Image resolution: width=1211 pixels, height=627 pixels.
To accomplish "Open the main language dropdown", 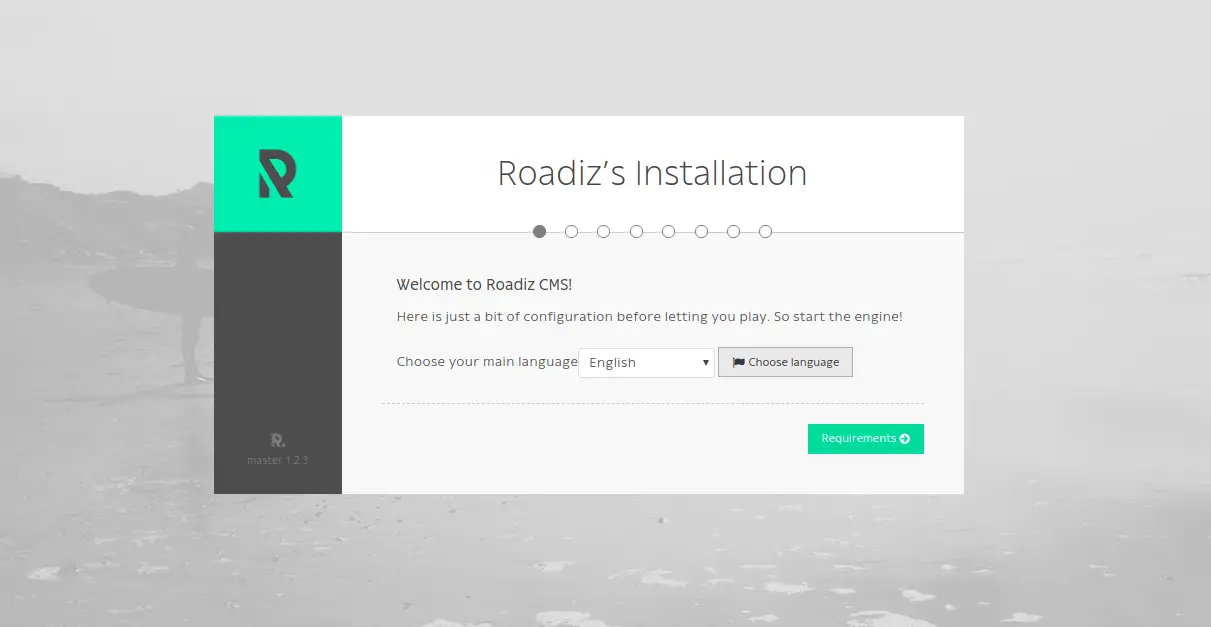I will [647, 362].
